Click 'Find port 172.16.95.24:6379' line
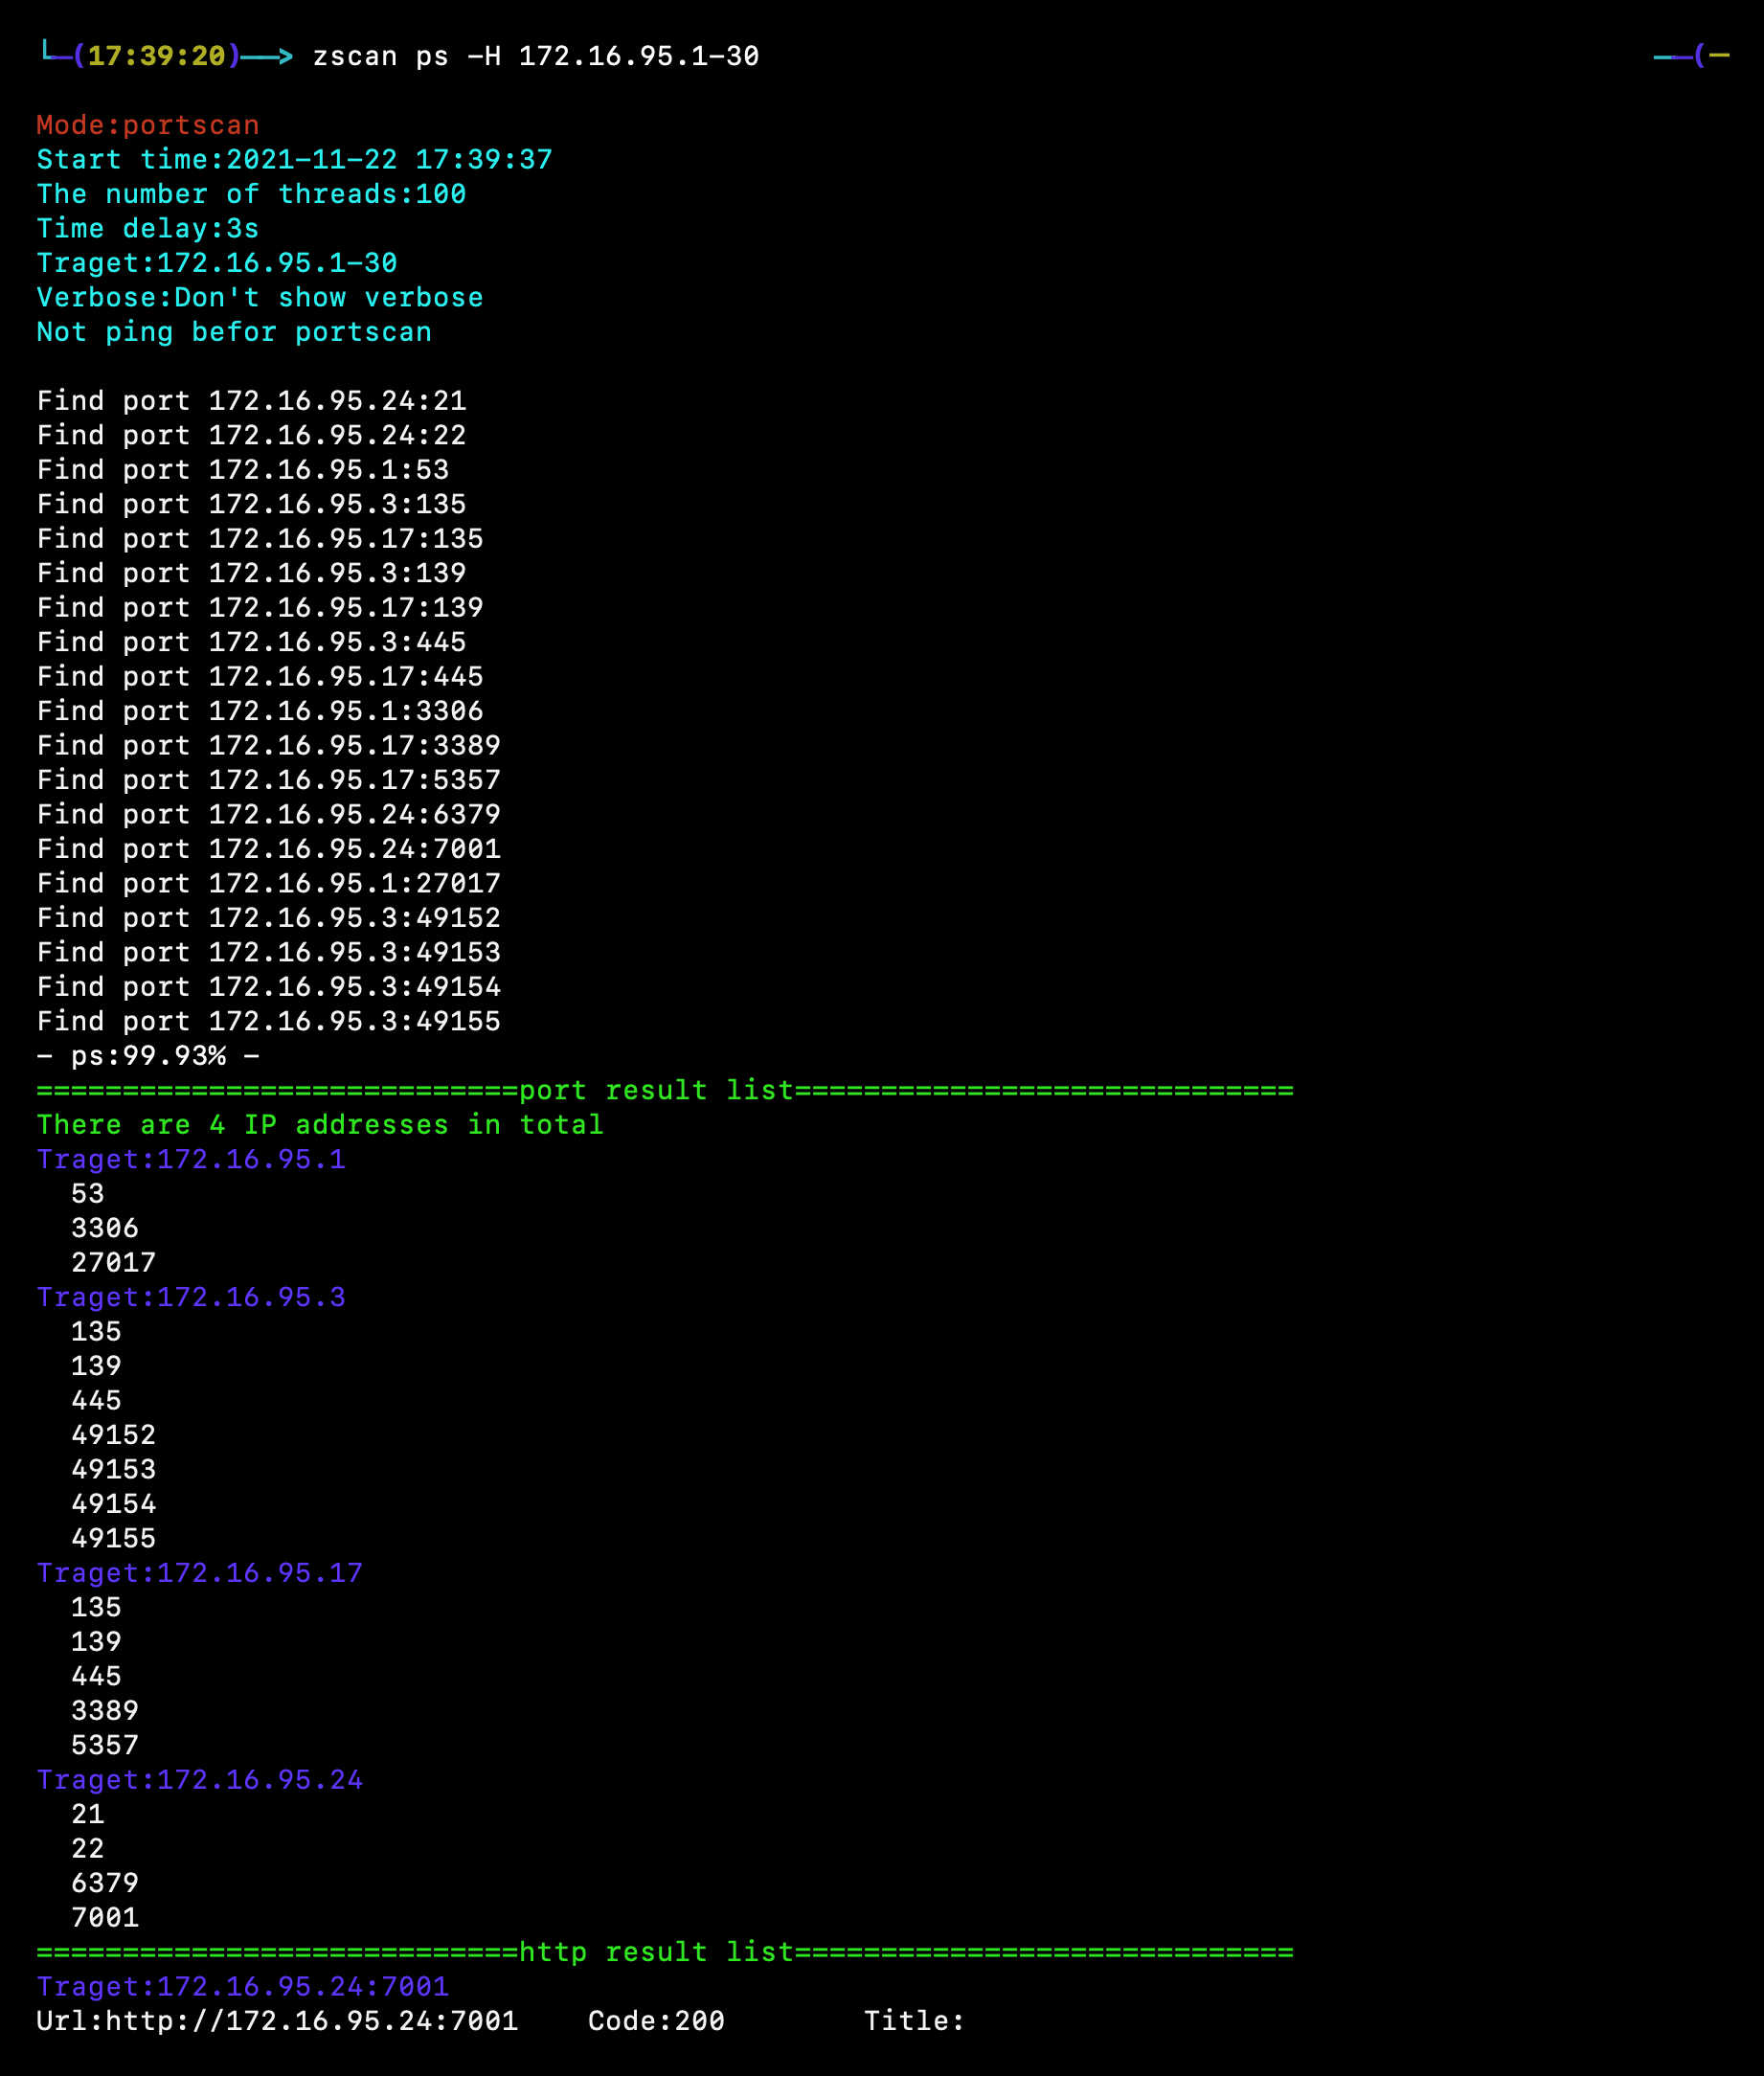This screenshot has width=1764, height=2076. [269, 815]
